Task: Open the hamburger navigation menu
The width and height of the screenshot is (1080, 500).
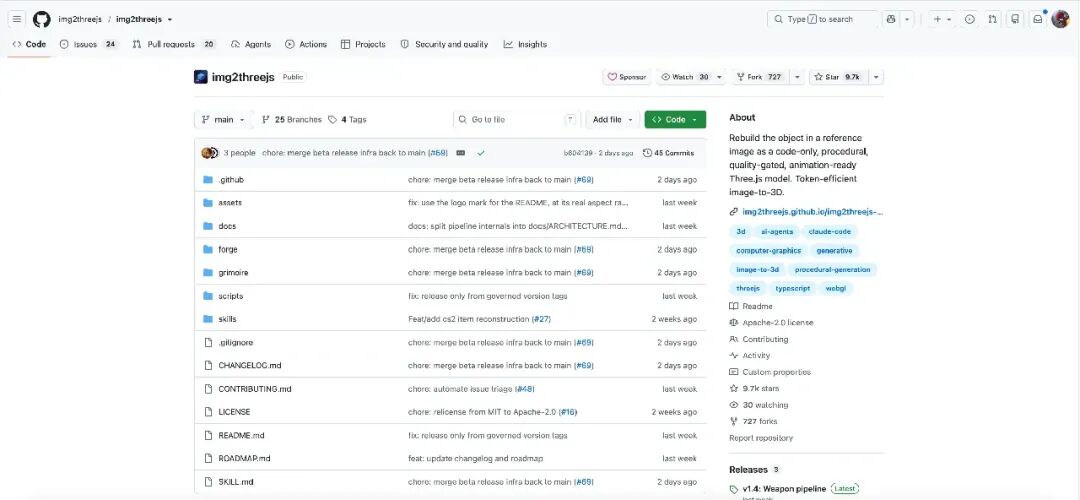Action: click(x=17, y=19)
